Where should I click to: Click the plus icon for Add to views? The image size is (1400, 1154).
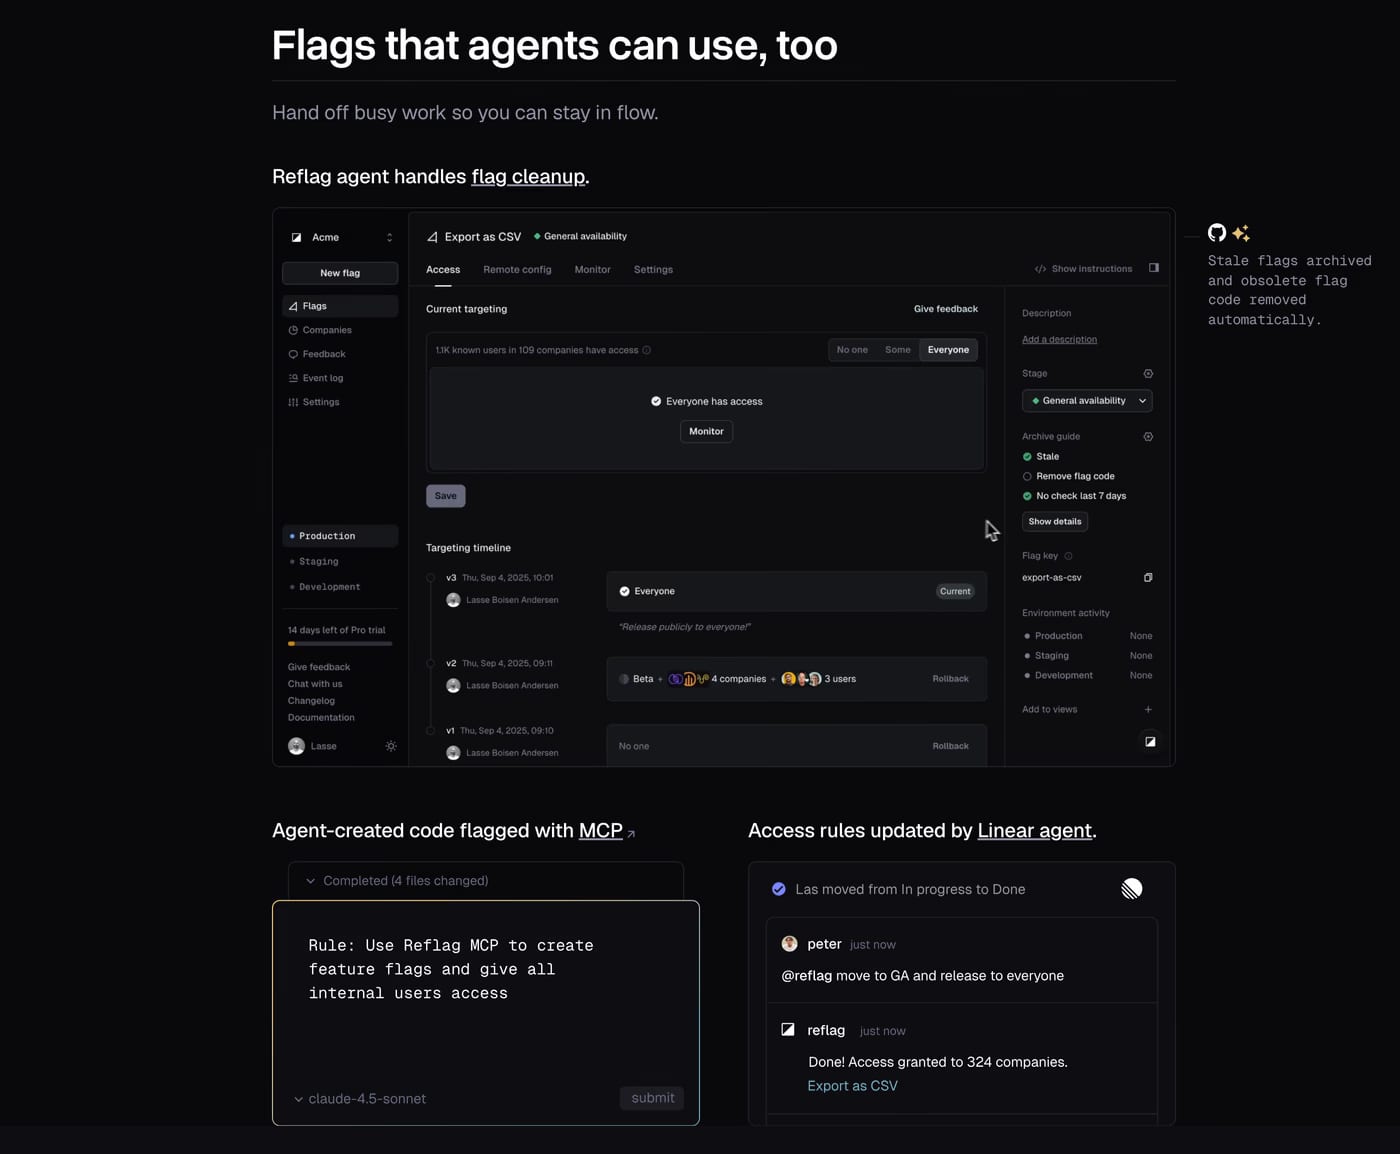click(1148, 710)
